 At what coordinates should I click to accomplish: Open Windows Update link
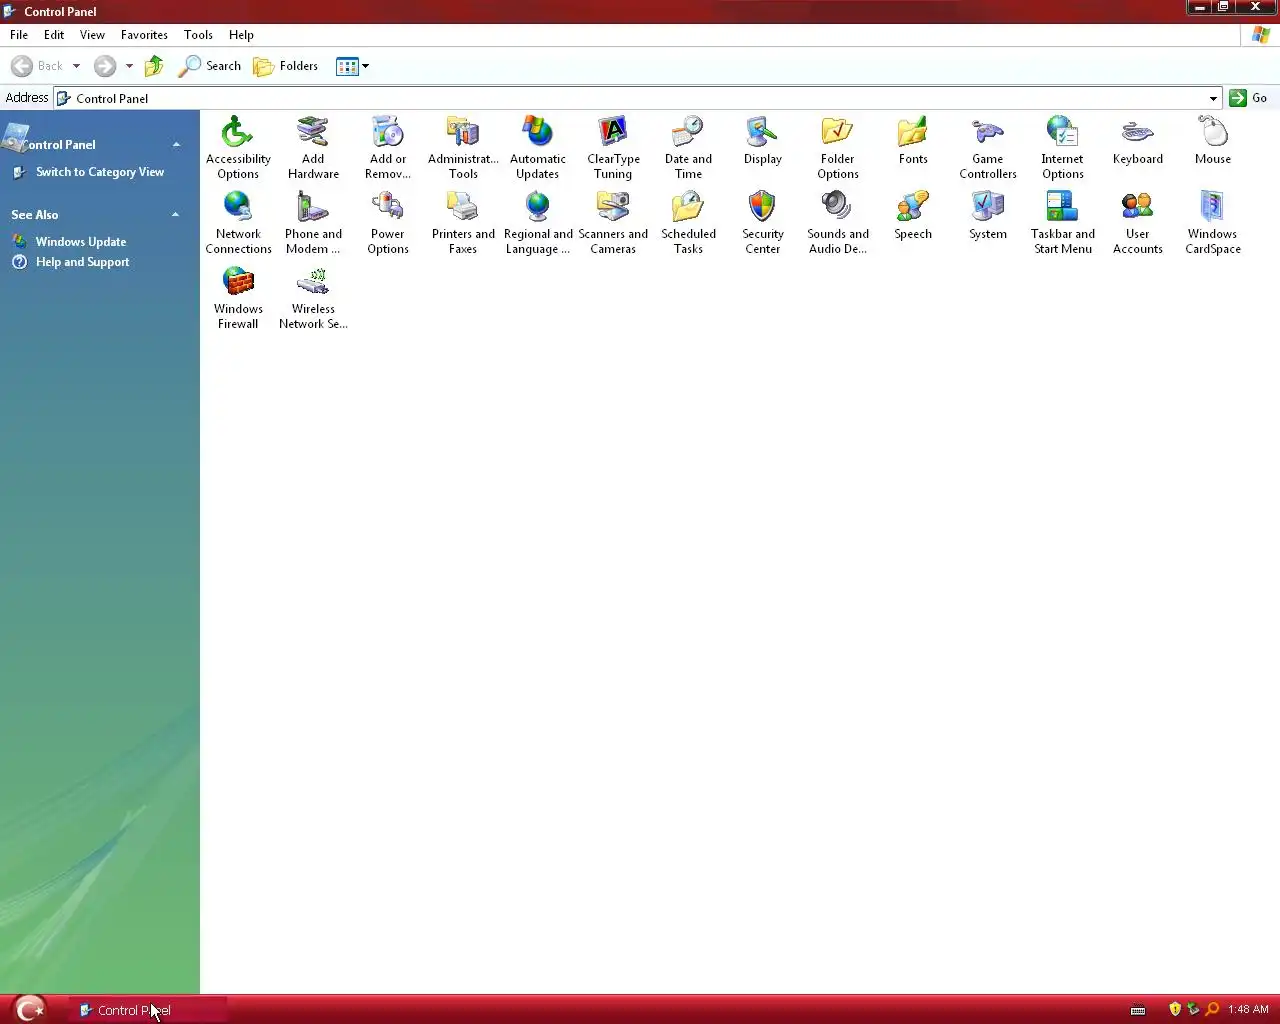[81, 242]
